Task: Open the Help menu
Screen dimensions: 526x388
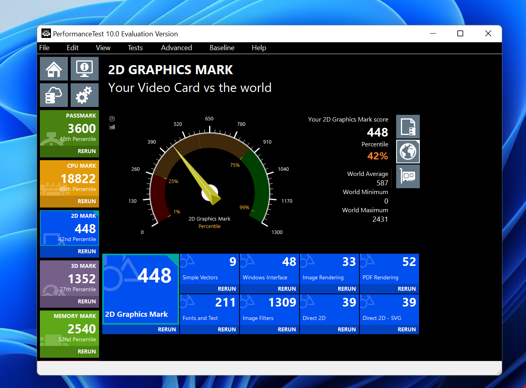Action: pos(259,48)
